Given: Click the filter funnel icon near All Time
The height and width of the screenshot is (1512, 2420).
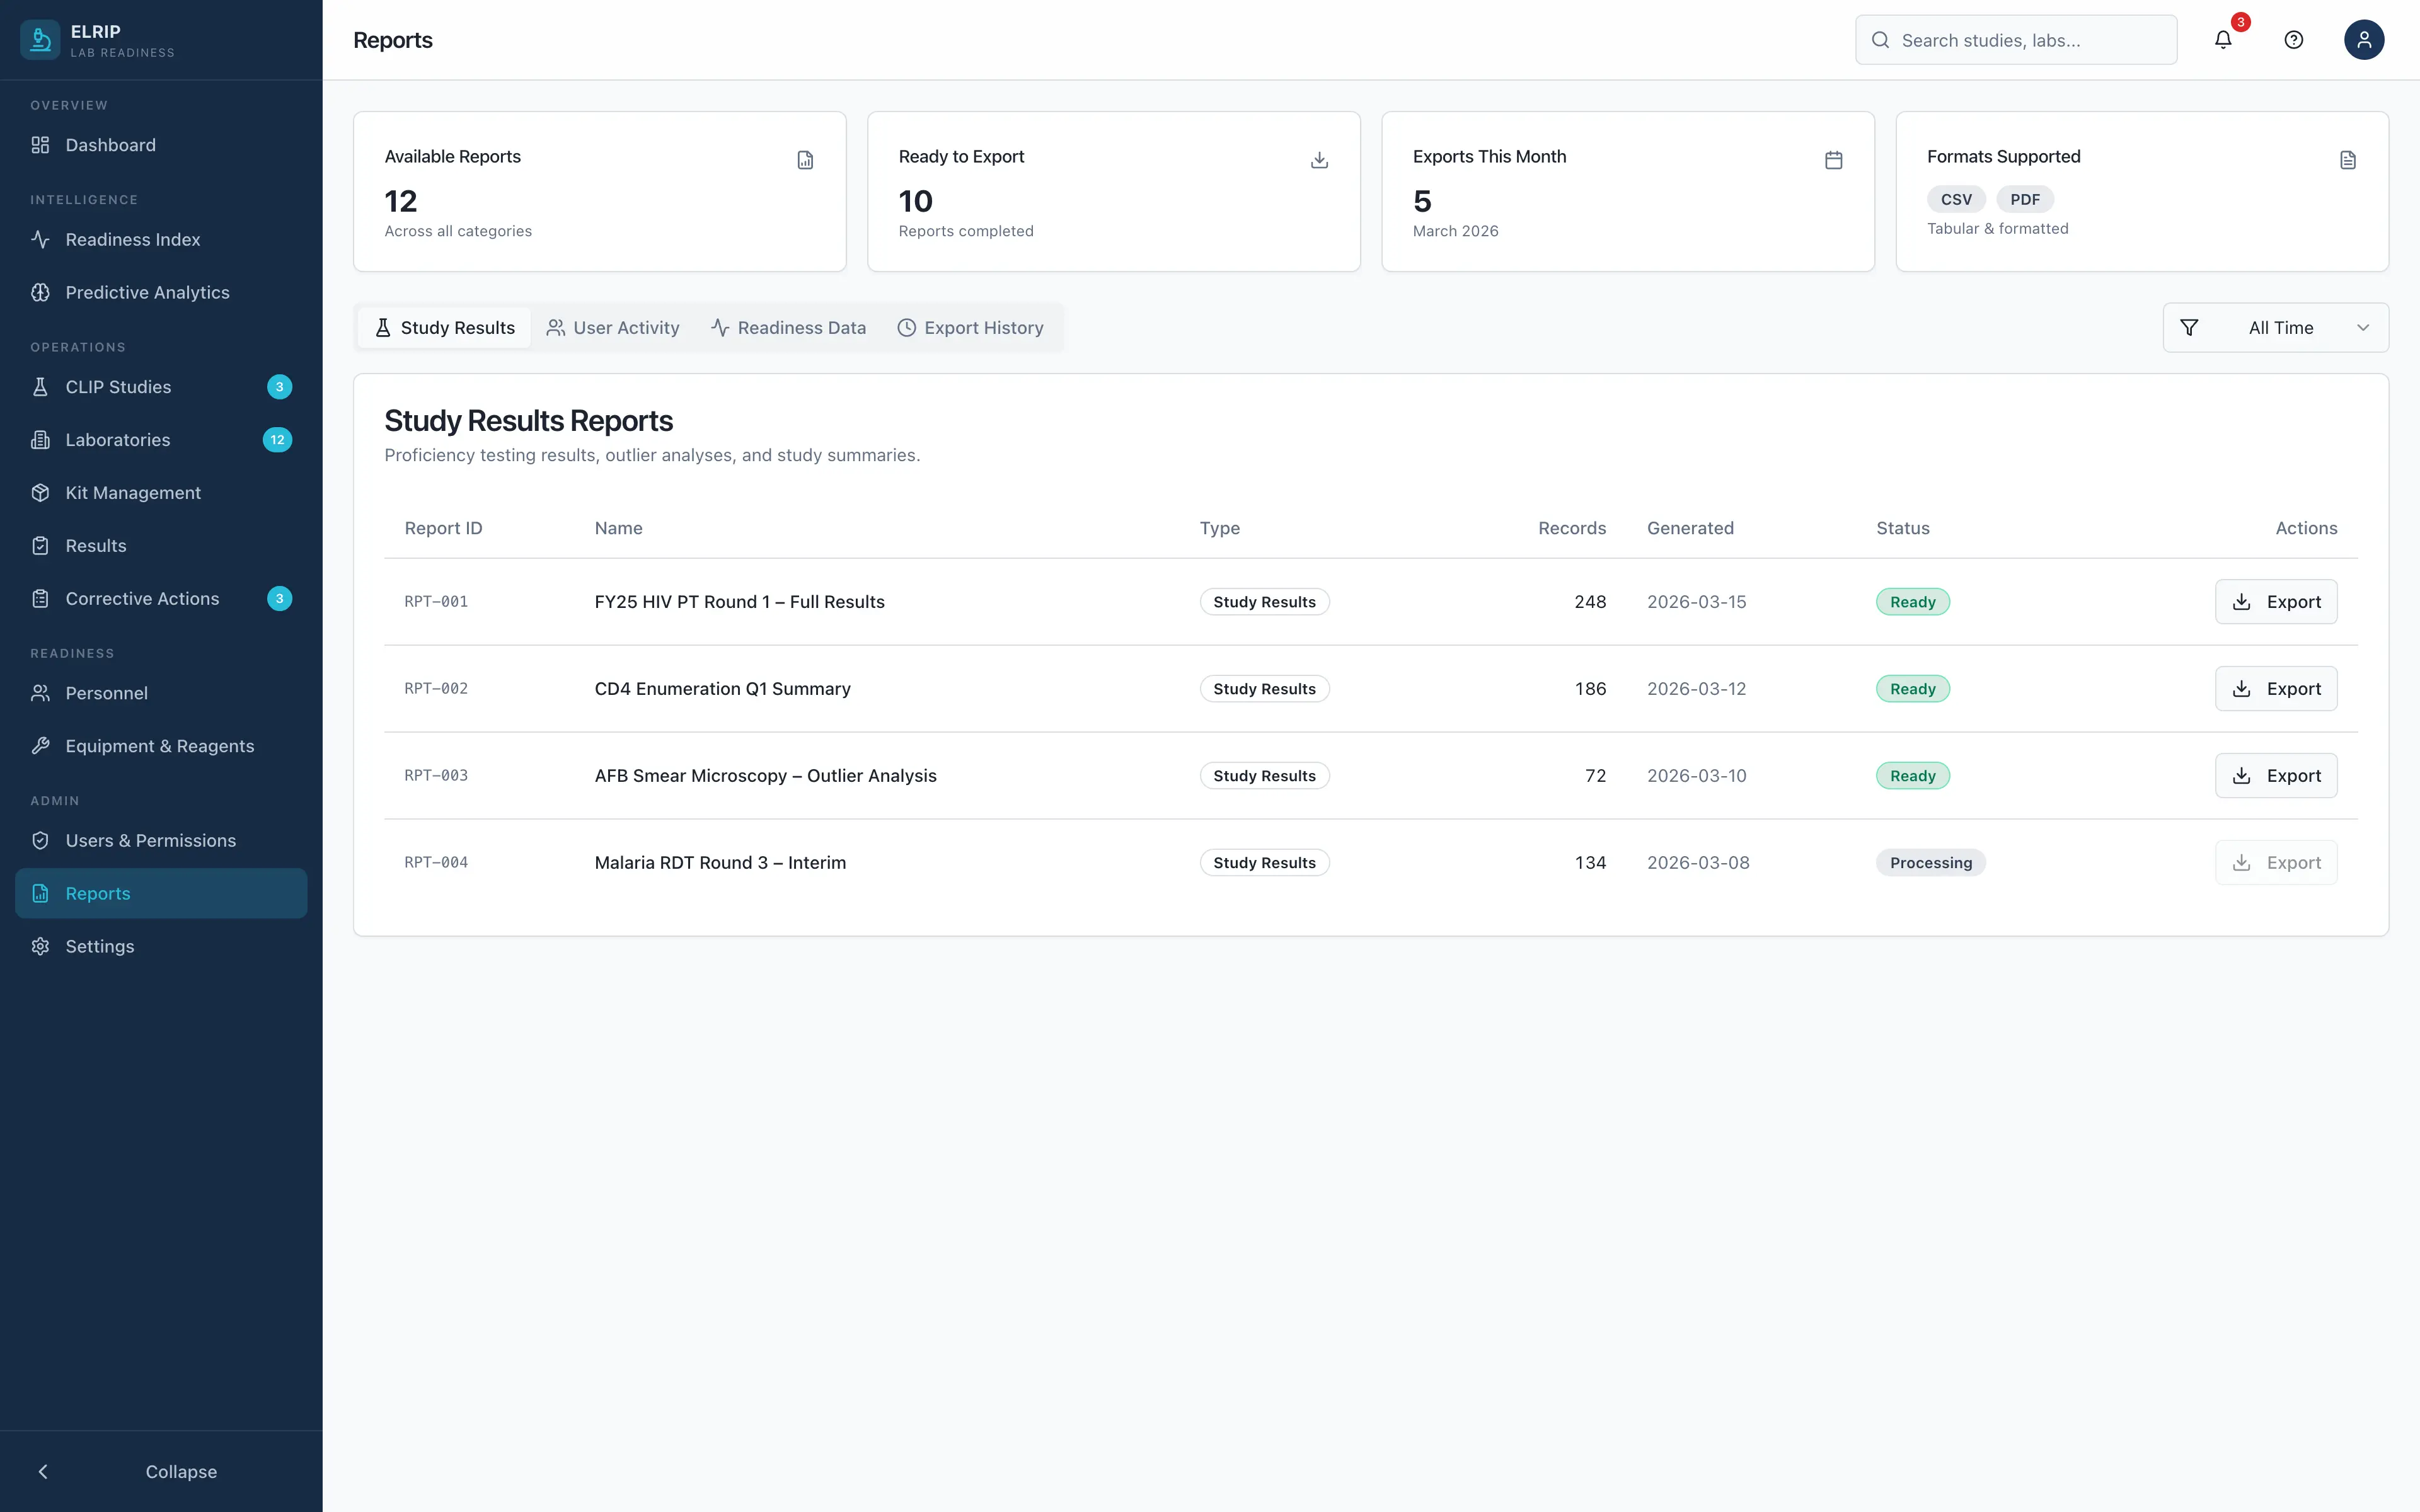Looking at the screenshot, I should click(x=2189, y=327).
